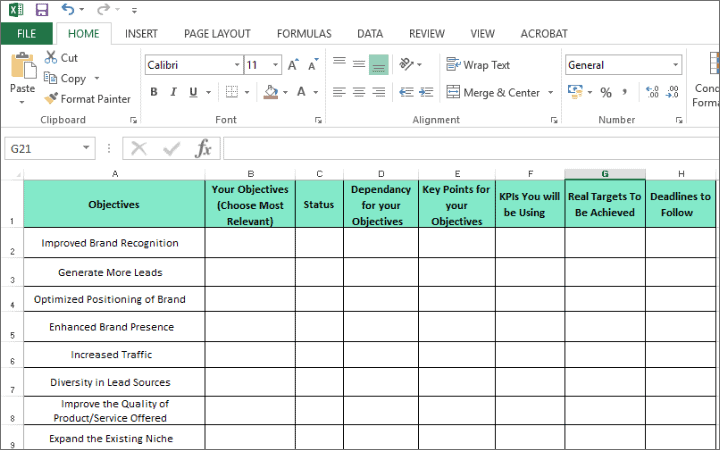Open the PAGE LAYOUT ribbon tab
This screenshot has width=720, height=450.
[x=217, y=33]
